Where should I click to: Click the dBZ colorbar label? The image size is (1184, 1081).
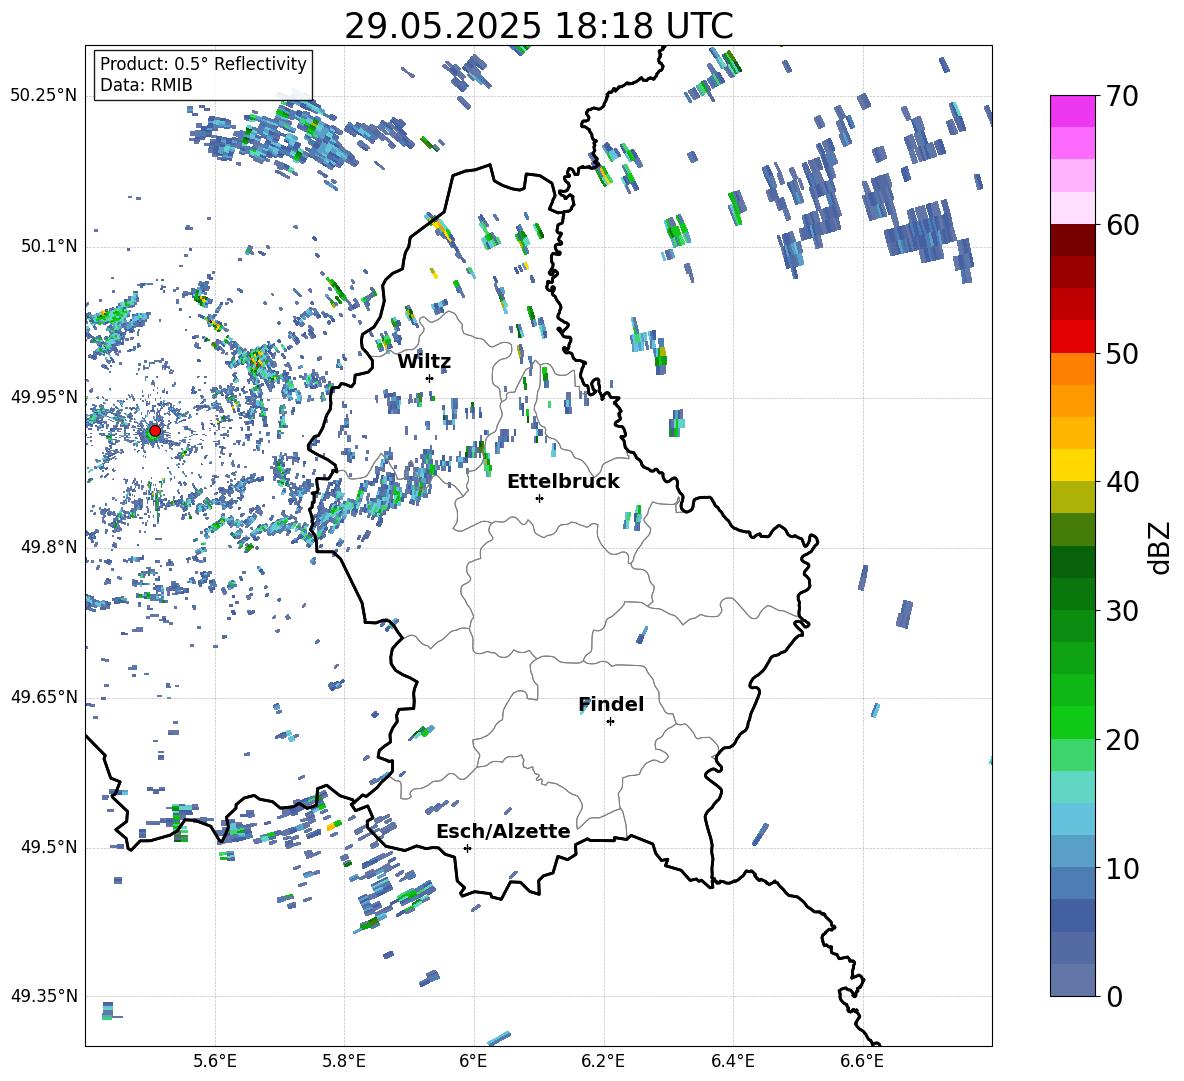[x=1161, y=547]
